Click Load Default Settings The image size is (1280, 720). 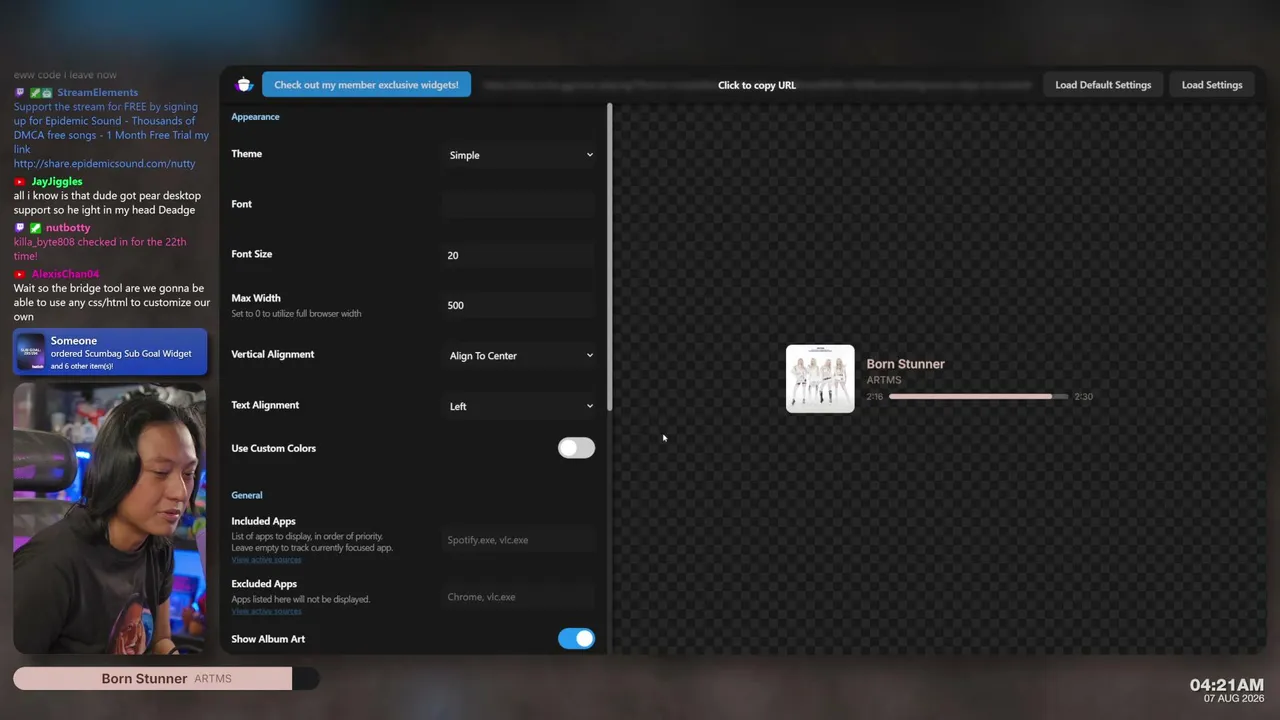1103,85
